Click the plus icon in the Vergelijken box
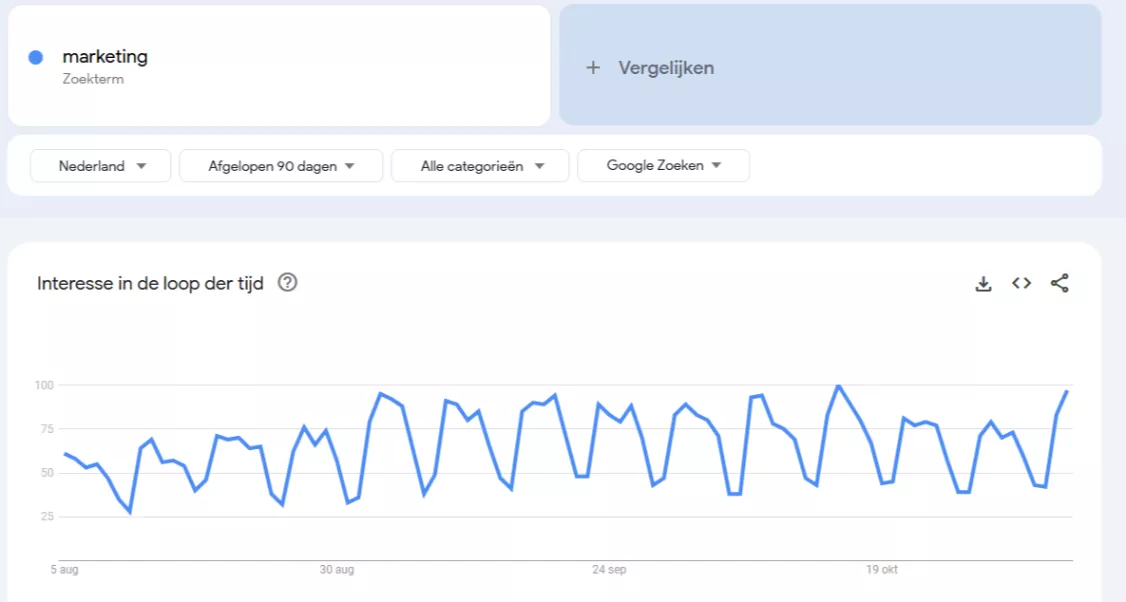This screenshot has height=602, width=1126. [593, 67]
